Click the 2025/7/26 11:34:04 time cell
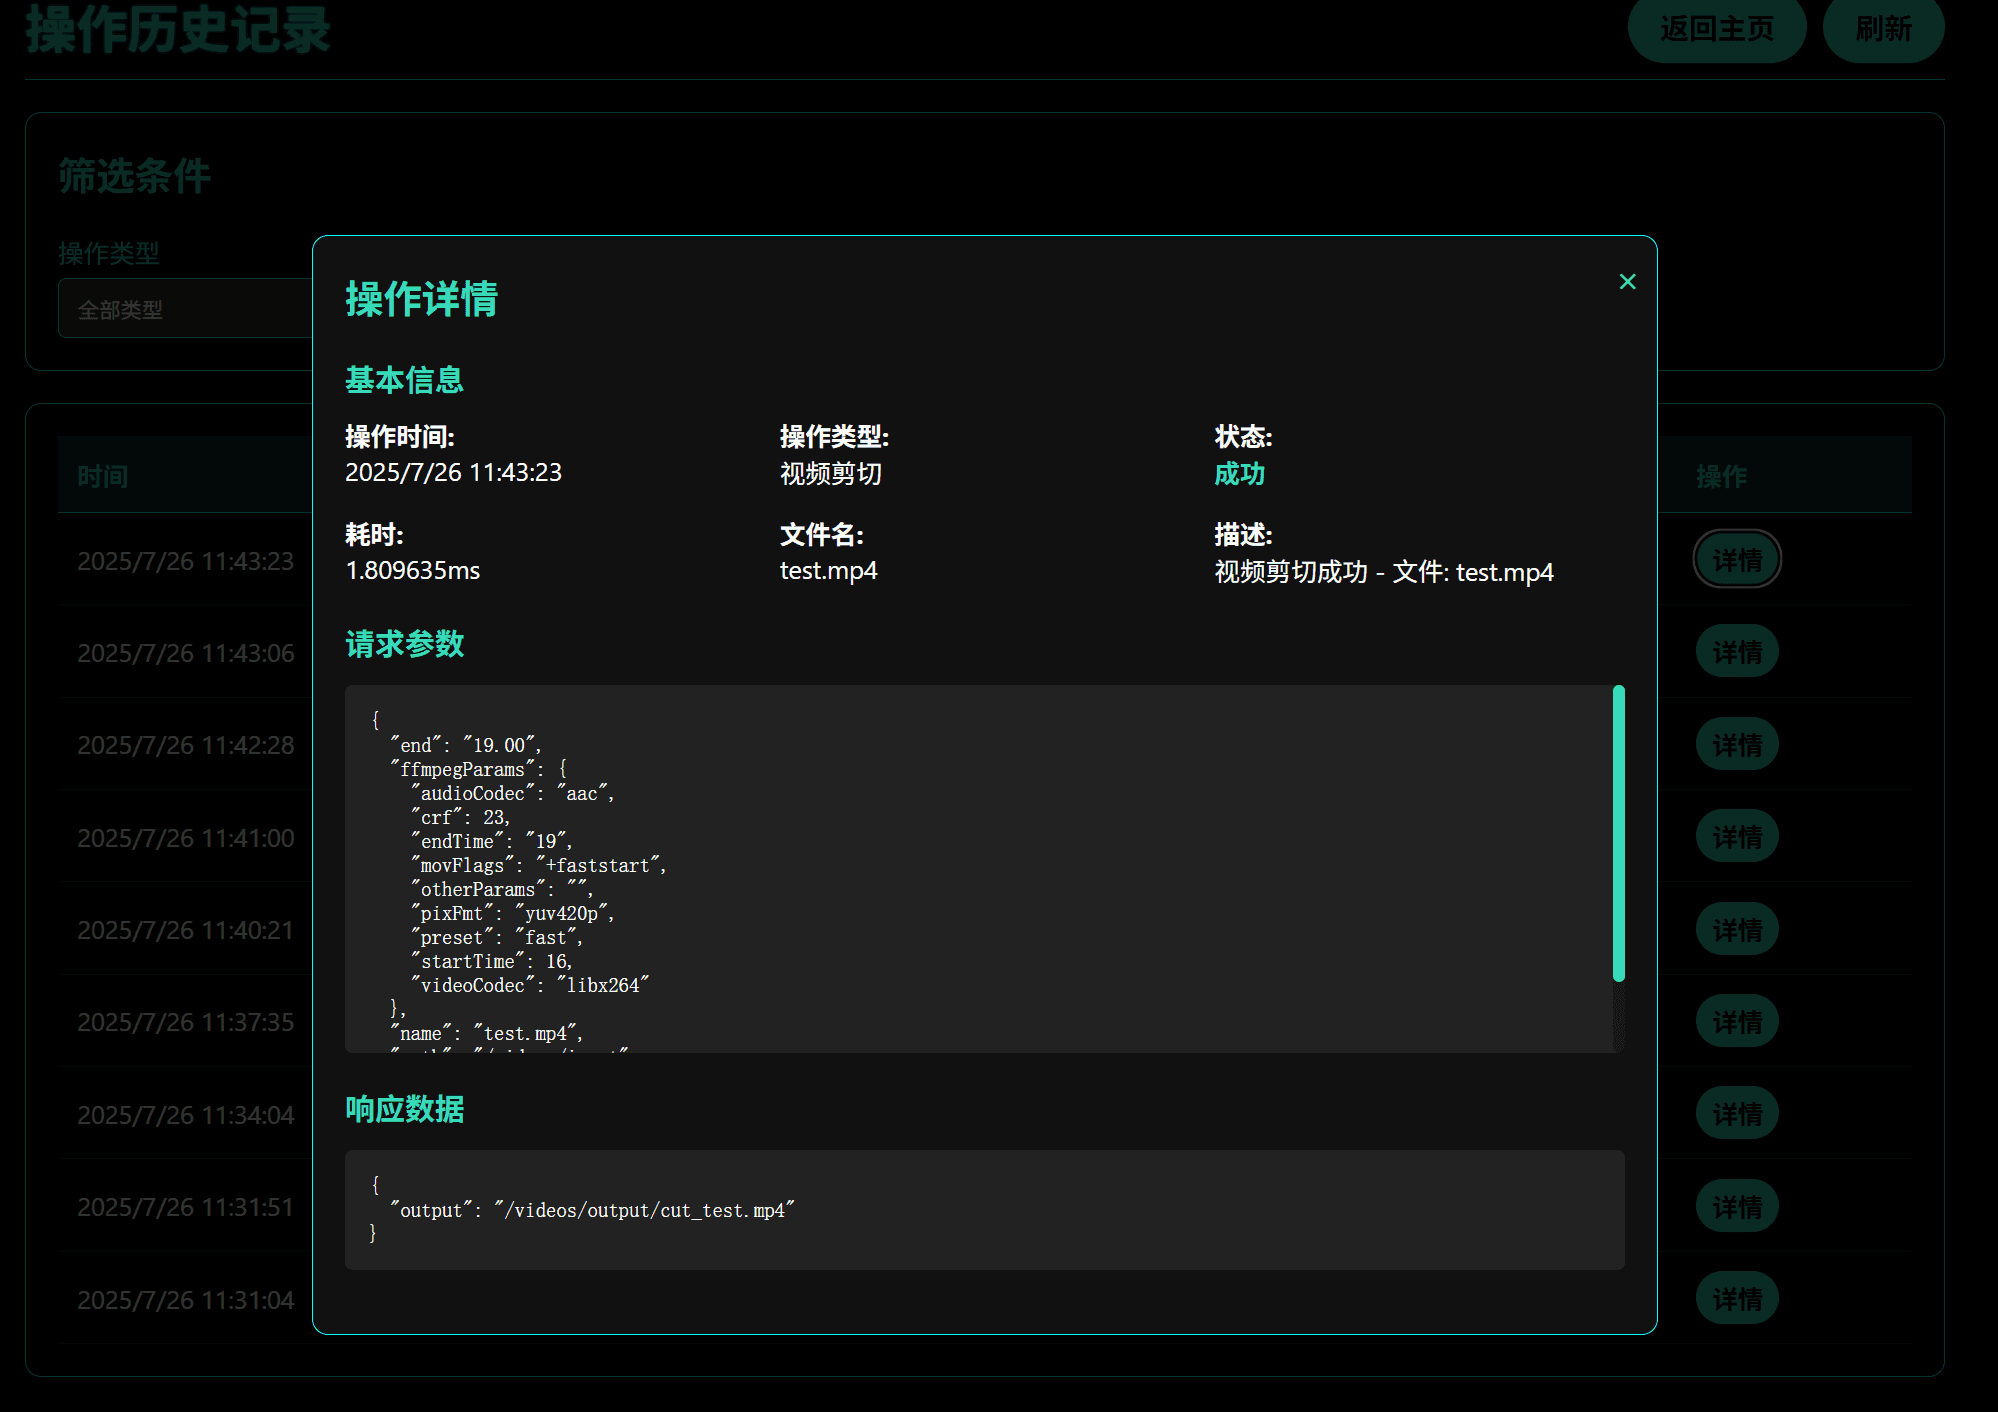The width and height of the screenshot is (1998, 1412). pyautogui.click(x=186, y=1115)
